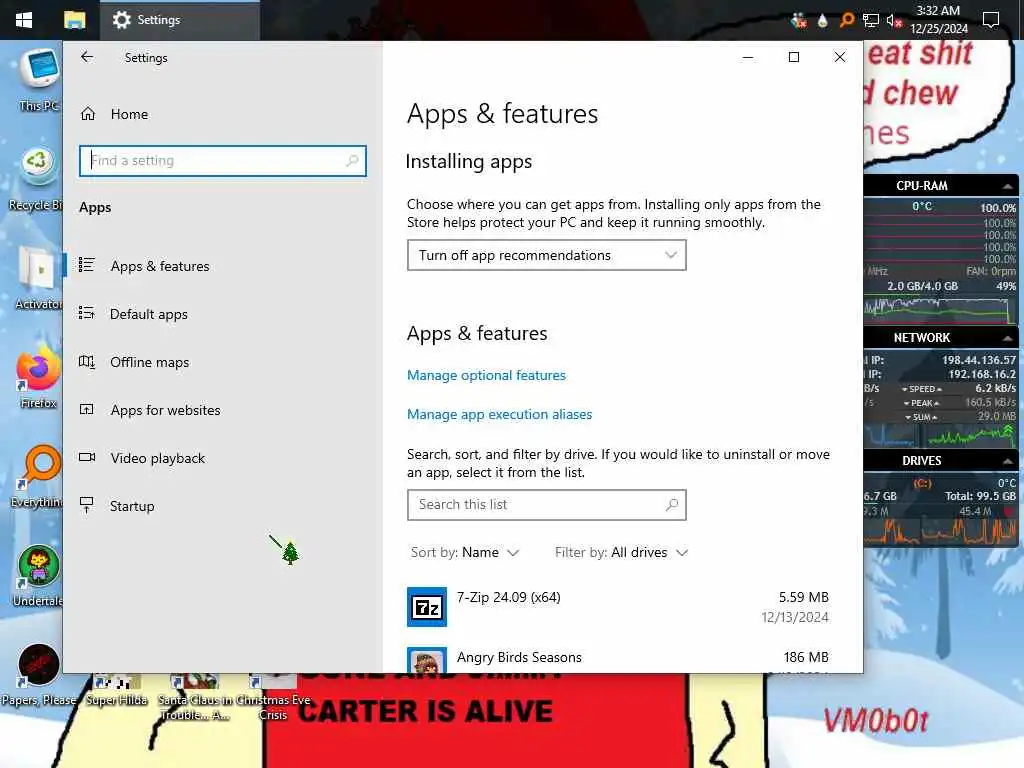Click the PEAK selector in network gadget
1024x768 pixels.
coord(921,403)
